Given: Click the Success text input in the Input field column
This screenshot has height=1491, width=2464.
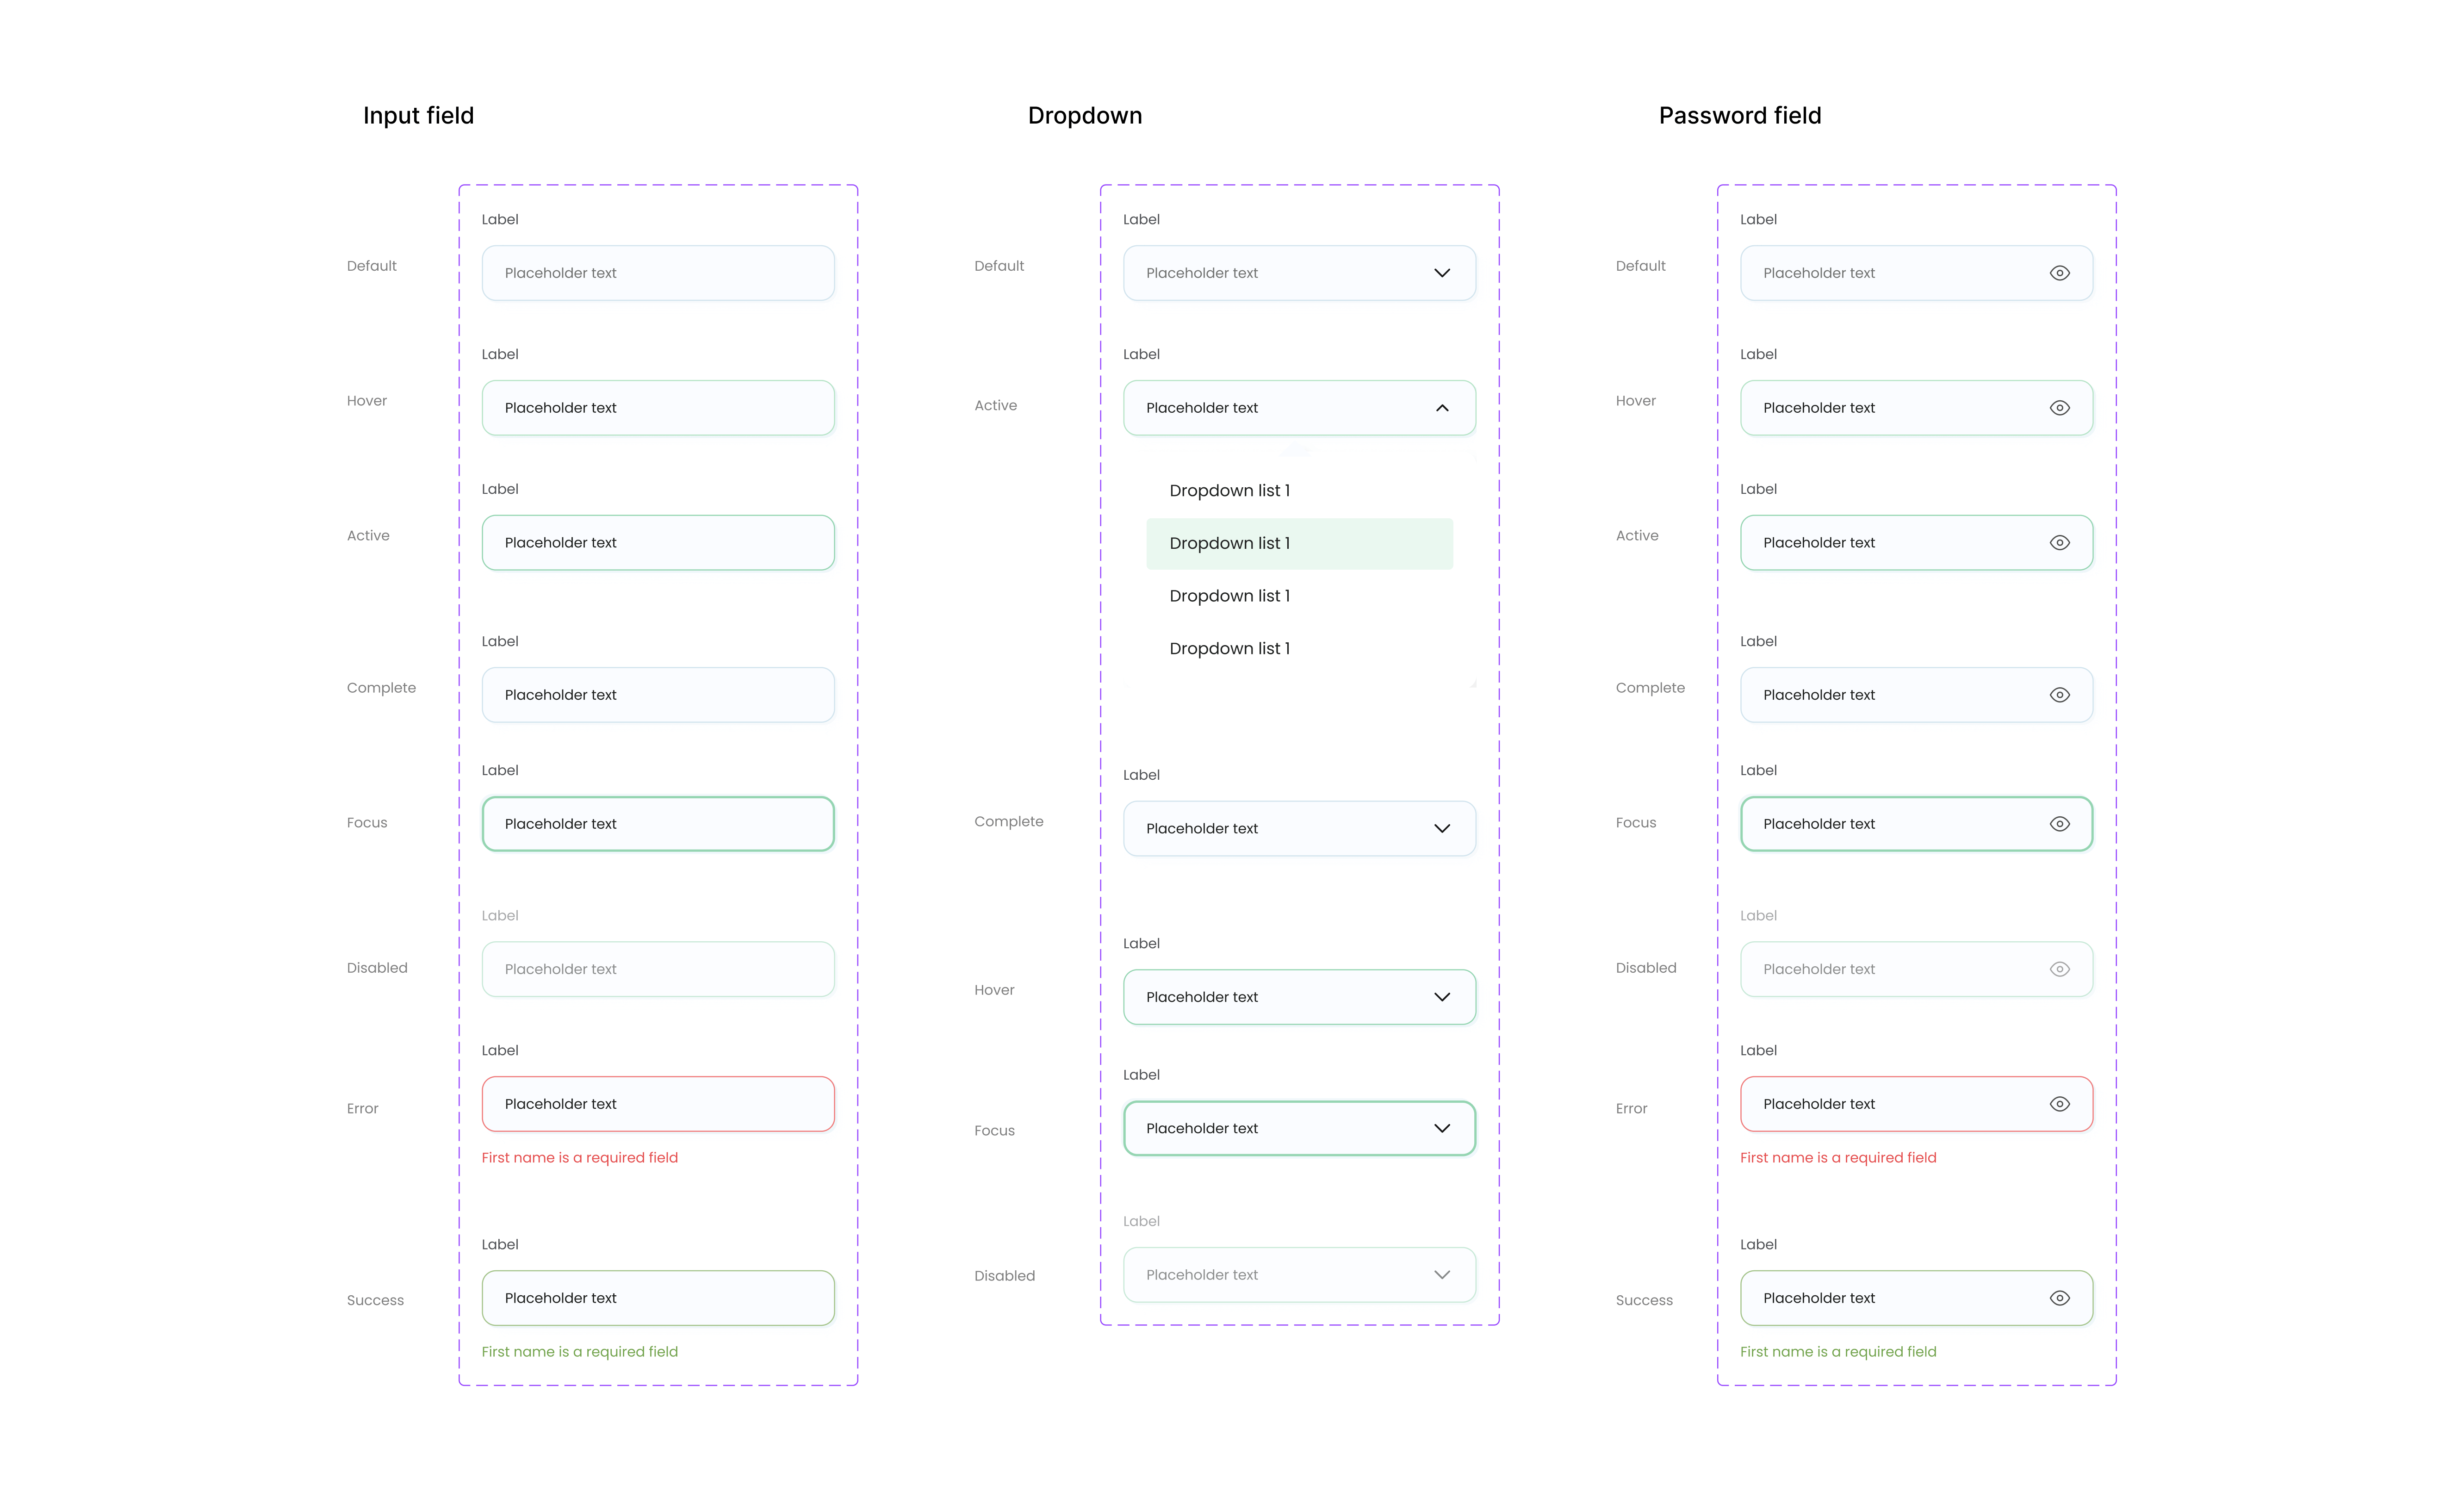Looking at the screenshot, I should coord(658,1298).
